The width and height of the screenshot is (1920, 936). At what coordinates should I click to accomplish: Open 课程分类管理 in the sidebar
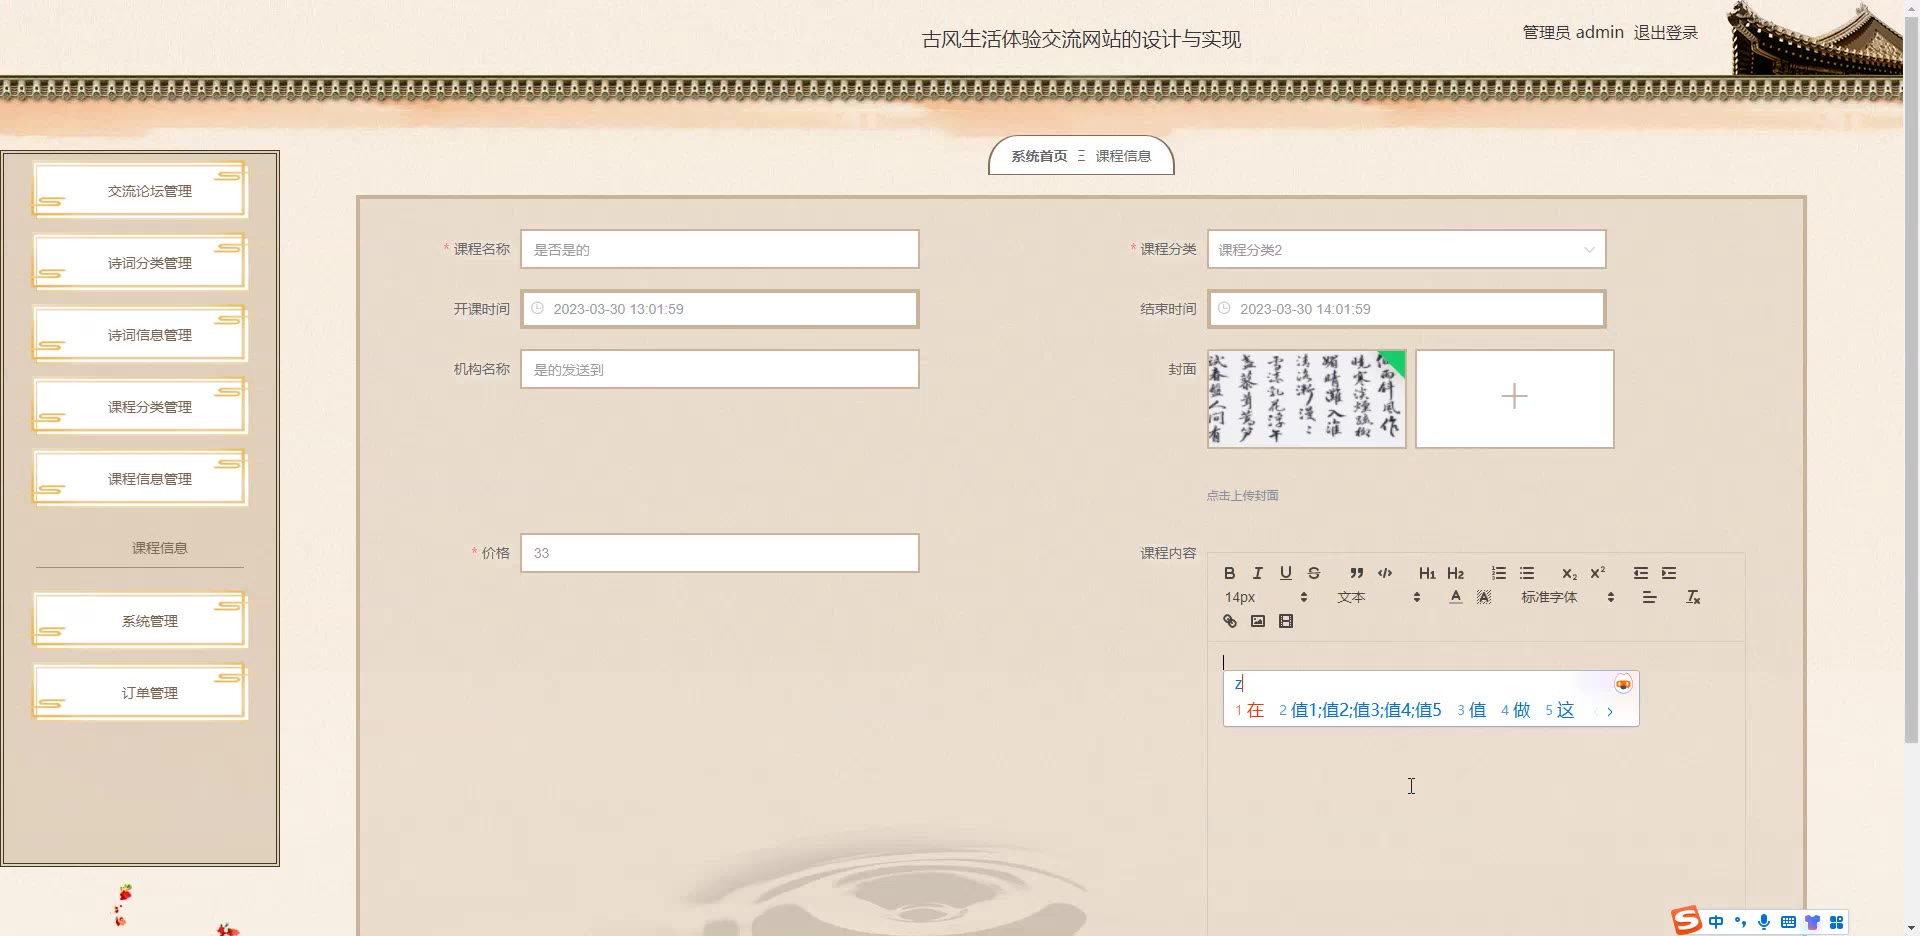click(140, 406)
